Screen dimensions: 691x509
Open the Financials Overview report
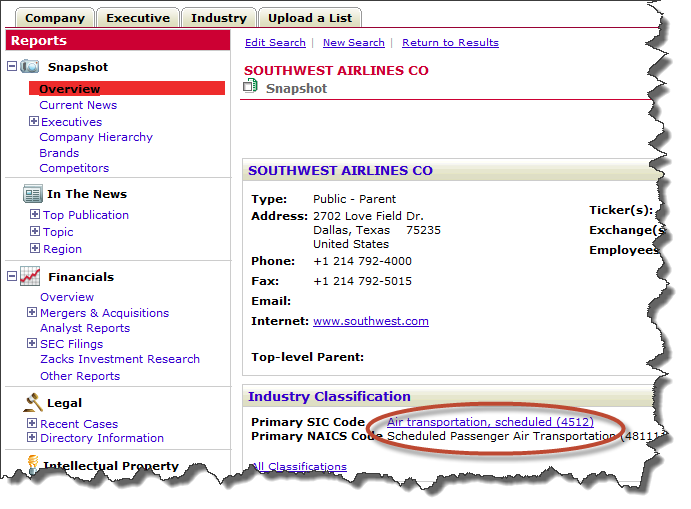pyautogui.click(x=67, y=297)
